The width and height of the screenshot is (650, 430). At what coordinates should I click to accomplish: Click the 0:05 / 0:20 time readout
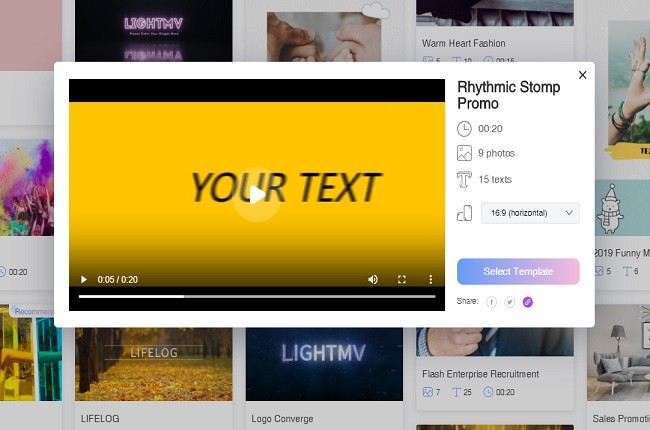(118, 279)
